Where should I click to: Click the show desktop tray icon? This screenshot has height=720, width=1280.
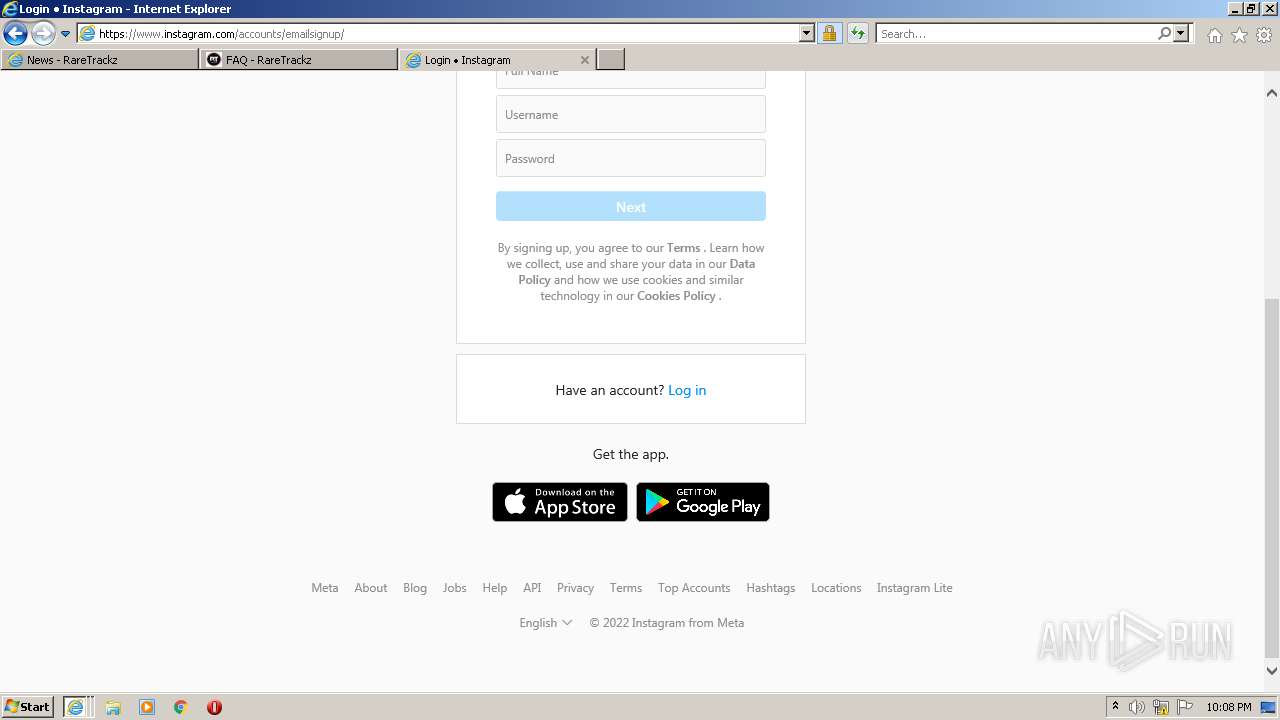pyautogui.click(x=1269, y=707)
